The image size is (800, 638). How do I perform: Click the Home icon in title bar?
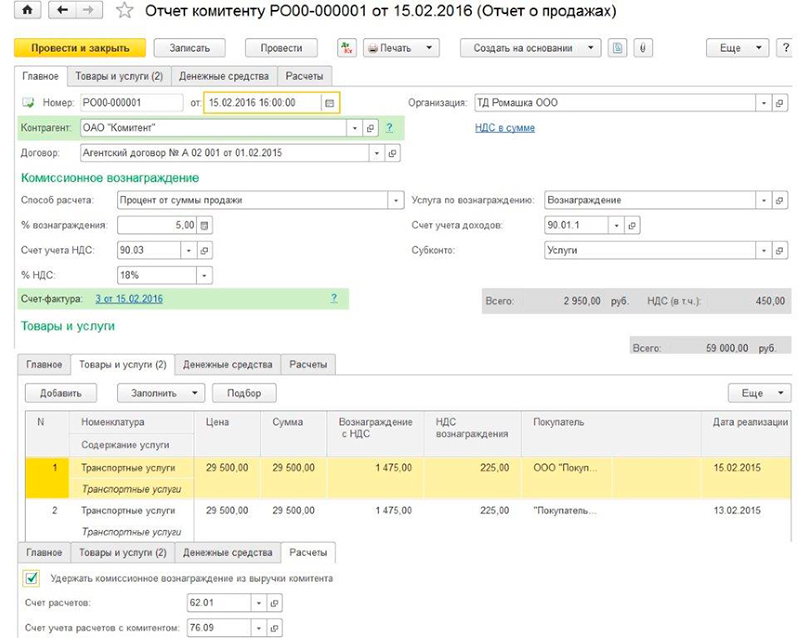(27, 12)
